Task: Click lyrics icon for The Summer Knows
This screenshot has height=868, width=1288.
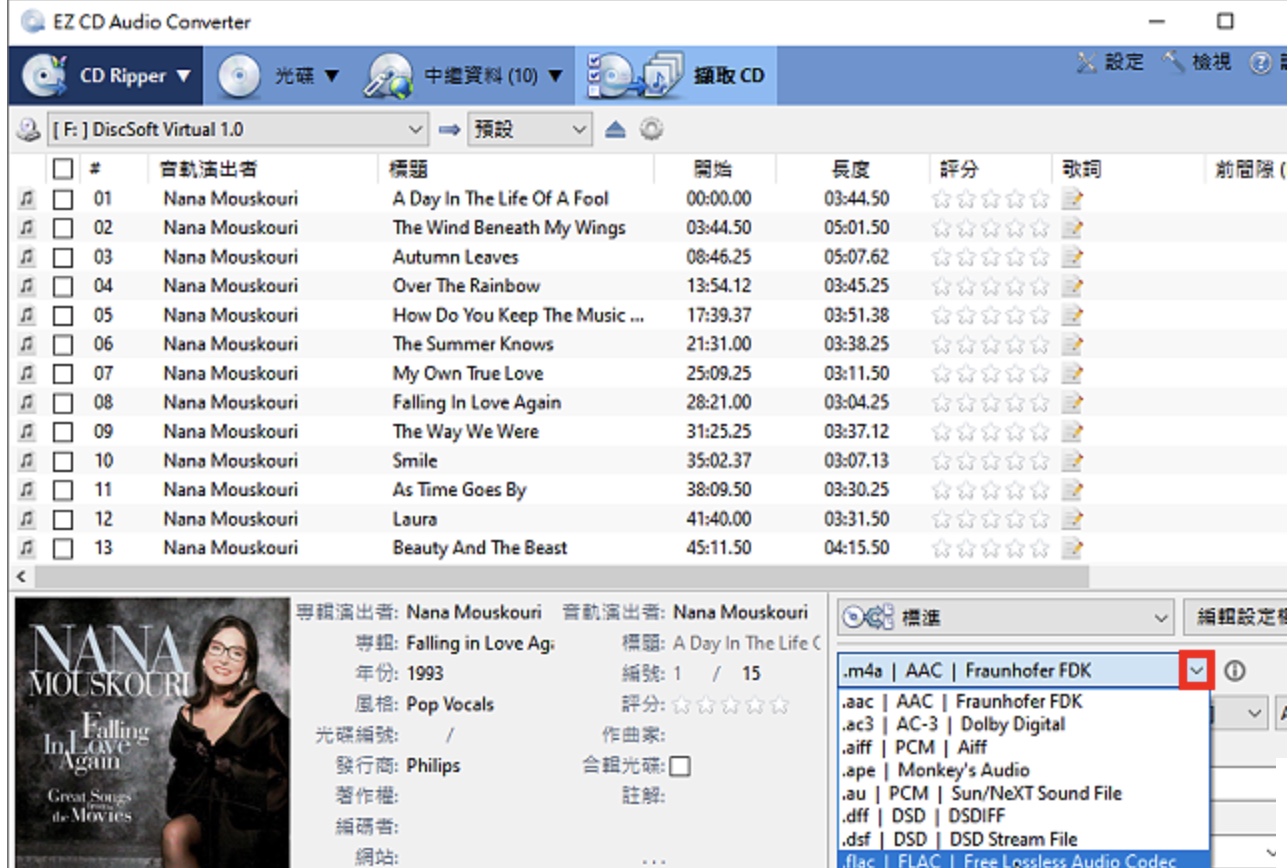Action: pyautogui.click(x=1072, y=344)
